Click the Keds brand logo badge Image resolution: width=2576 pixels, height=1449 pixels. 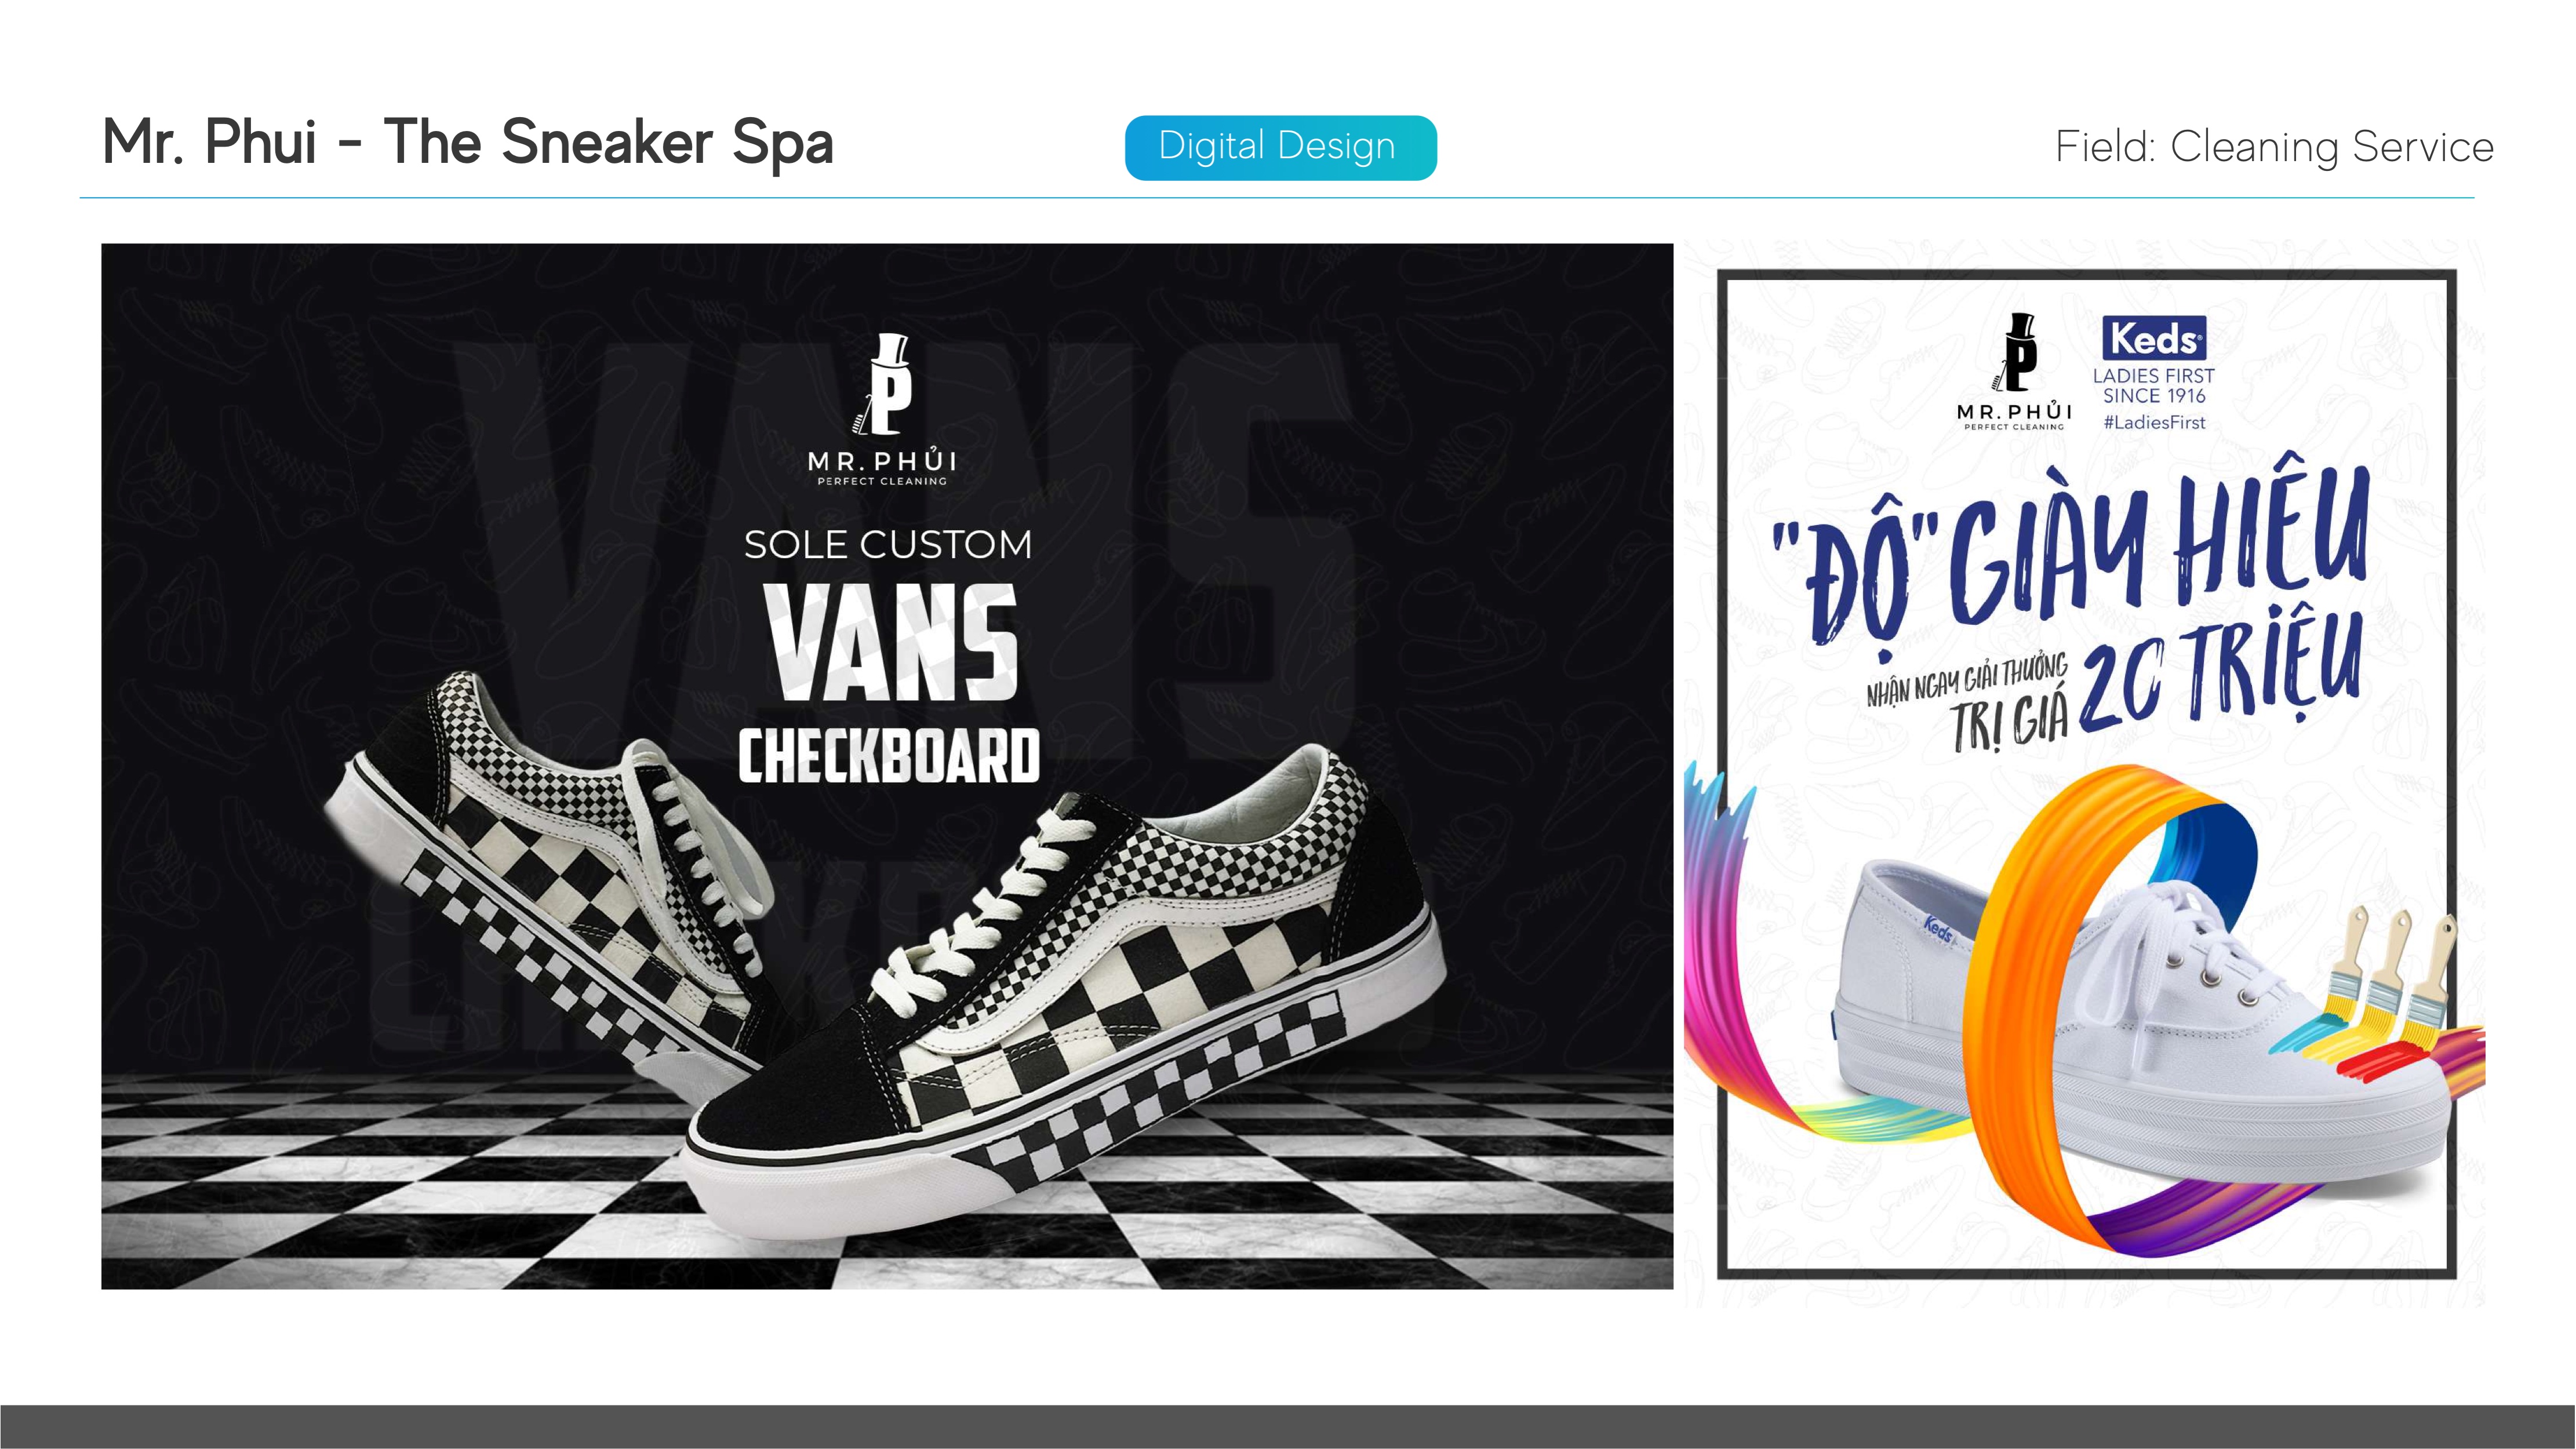2154,338
